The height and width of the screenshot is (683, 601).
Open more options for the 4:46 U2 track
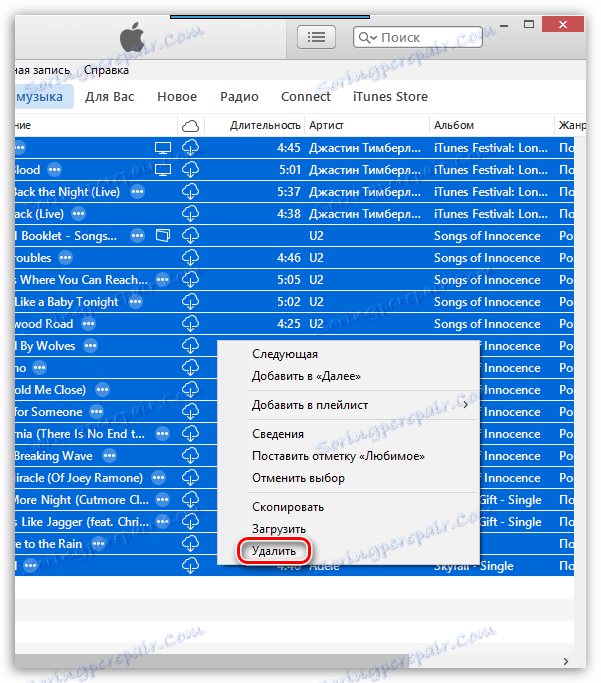66,258
